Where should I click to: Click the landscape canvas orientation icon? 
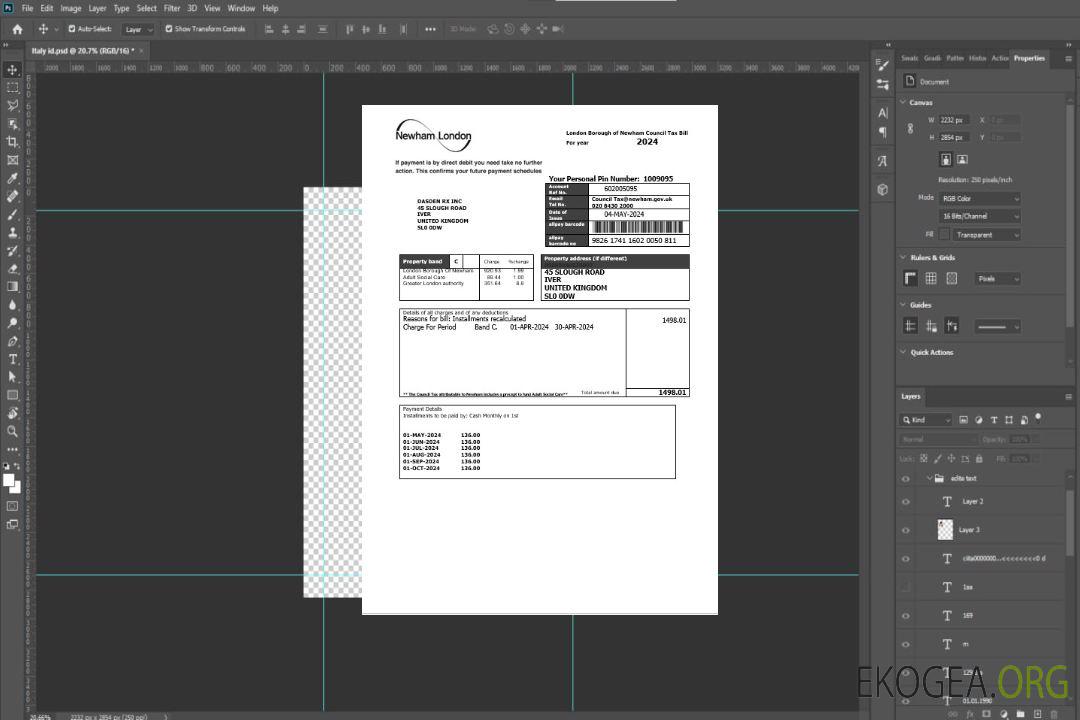point(962,159)
